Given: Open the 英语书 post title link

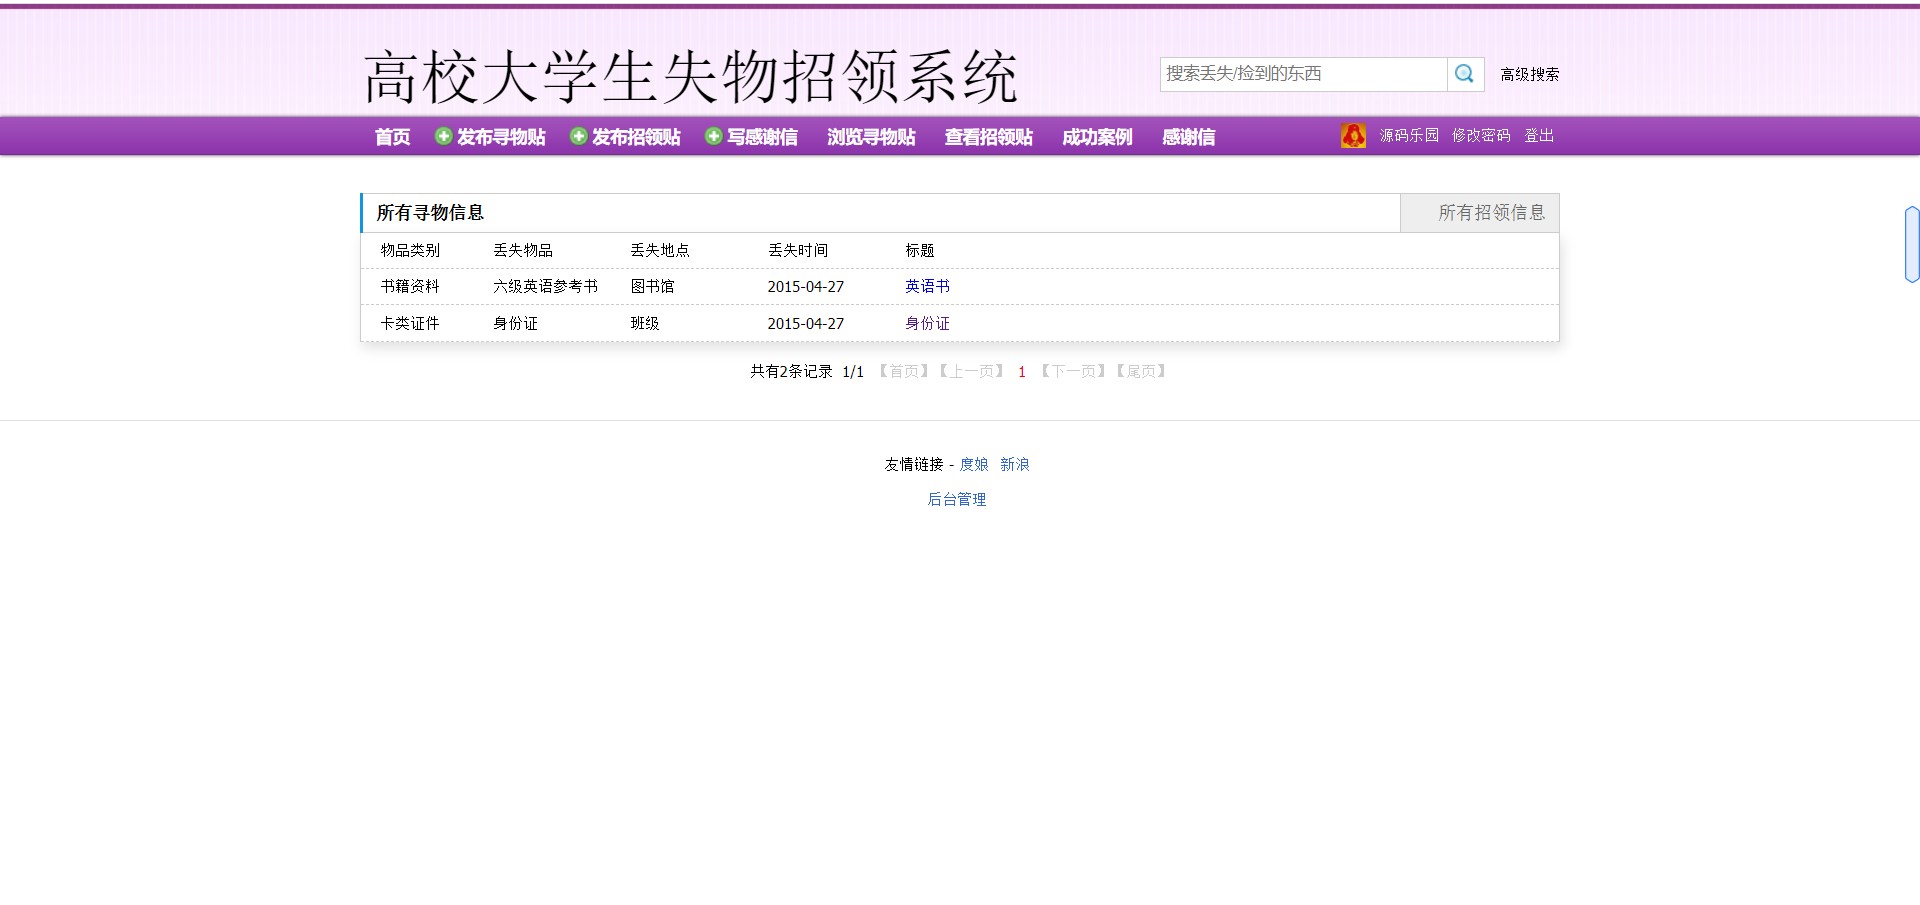Looking at the screenshot, I should point(927,287).
